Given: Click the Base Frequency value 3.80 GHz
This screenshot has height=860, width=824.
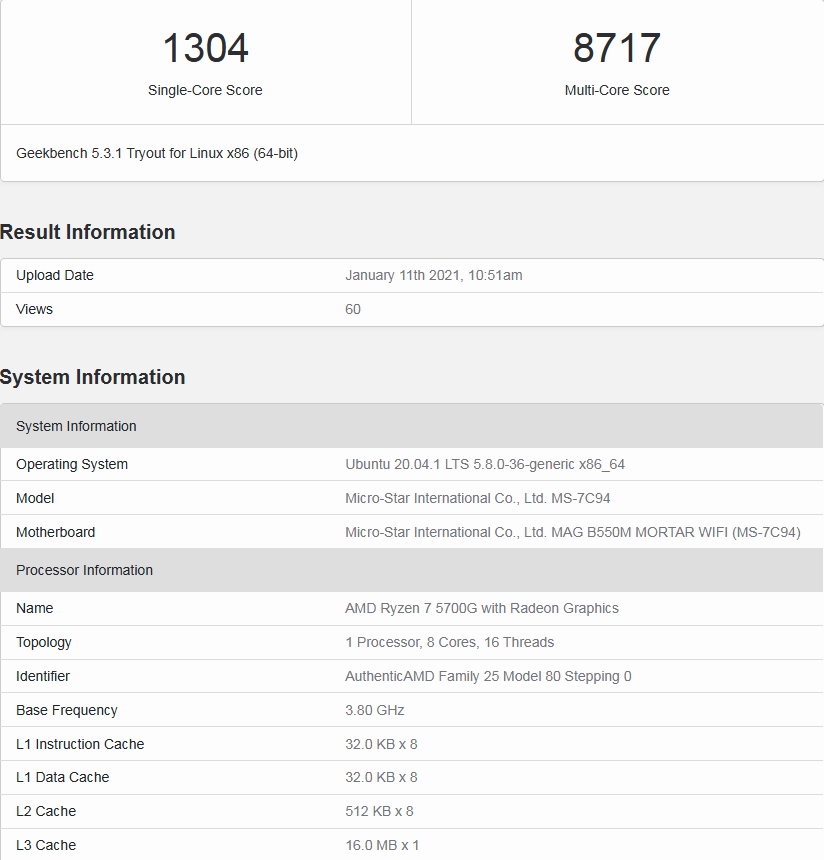Looking at the screenshot, I should click(x=375, y=710).
